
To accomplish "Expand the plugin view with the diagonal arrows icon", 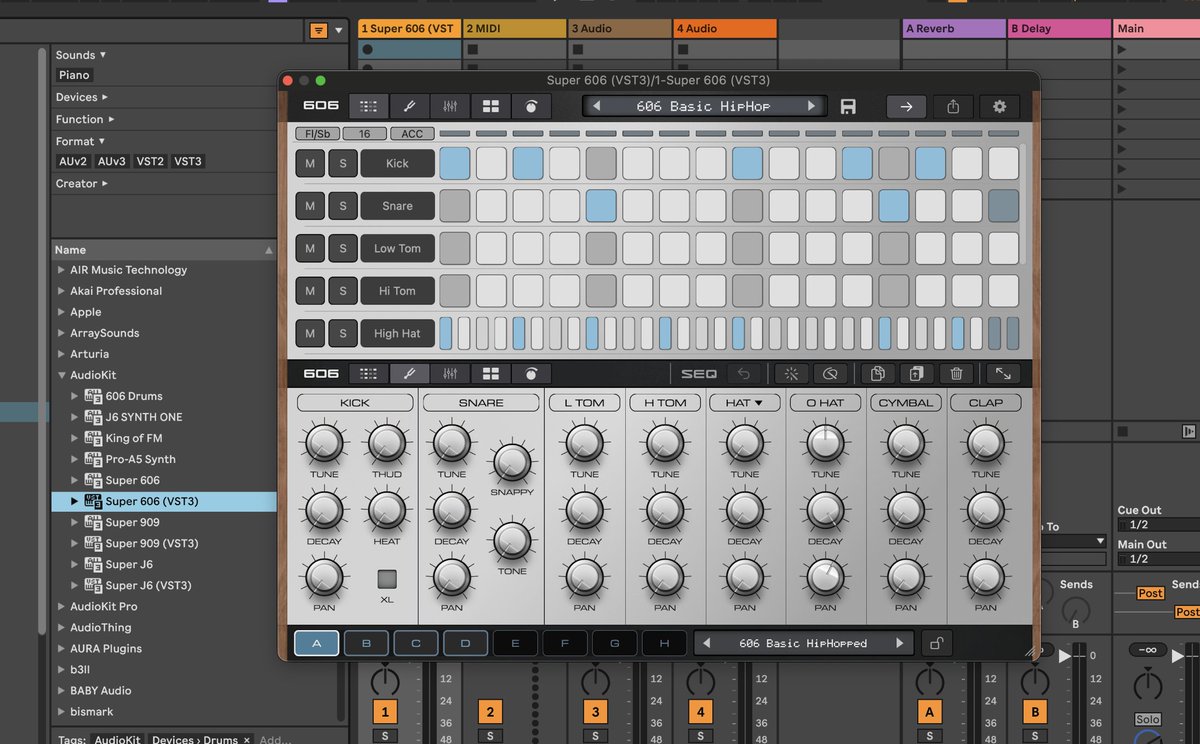I will [1002, 373].
